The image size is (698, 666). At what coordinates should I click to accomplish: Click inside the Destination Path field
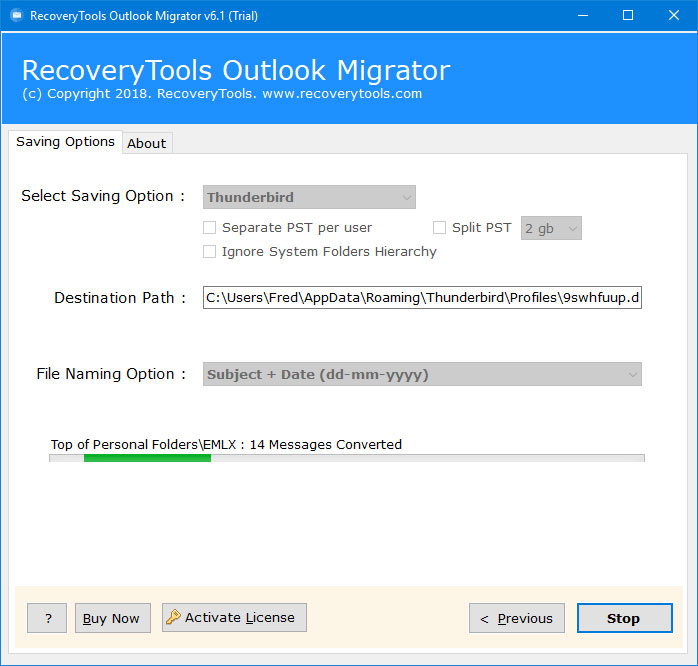click(421, 298)
